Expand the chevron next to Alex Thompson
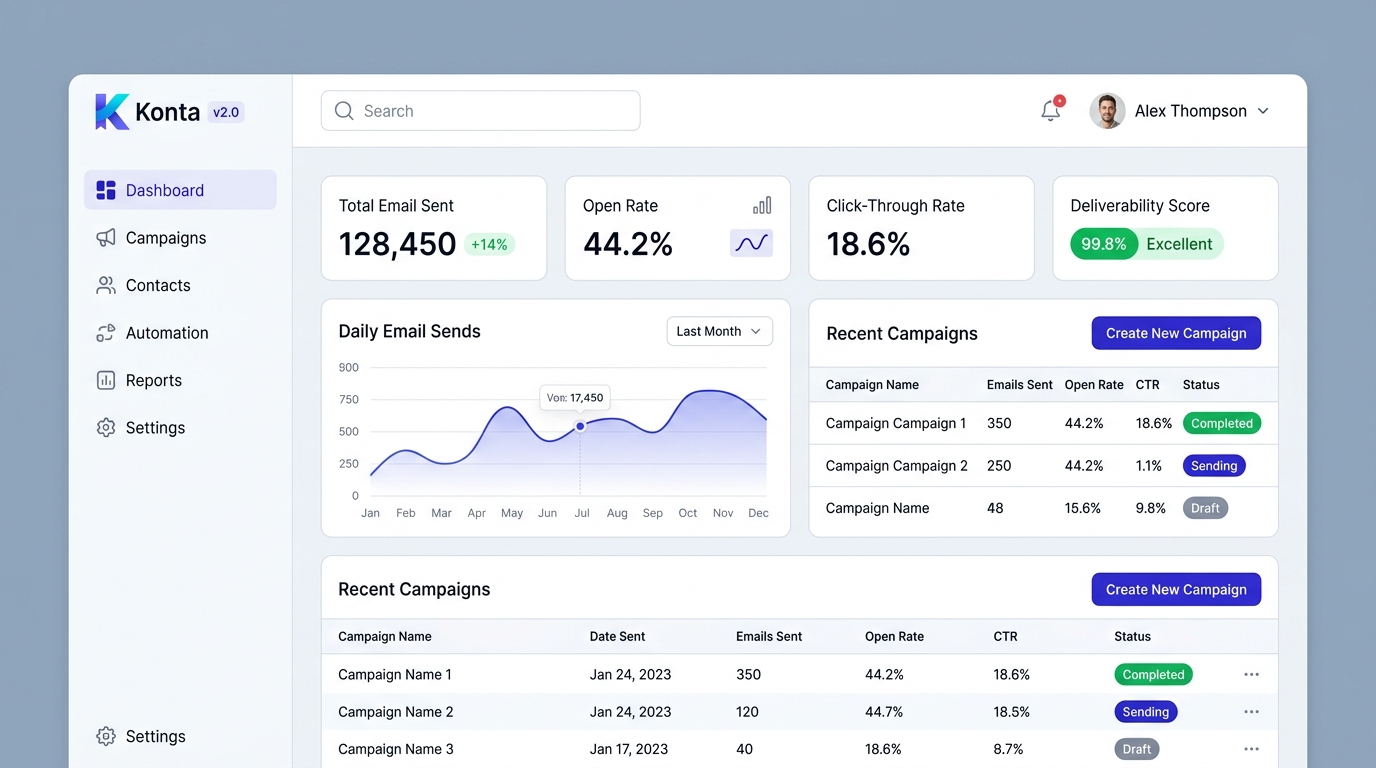 1263,111
